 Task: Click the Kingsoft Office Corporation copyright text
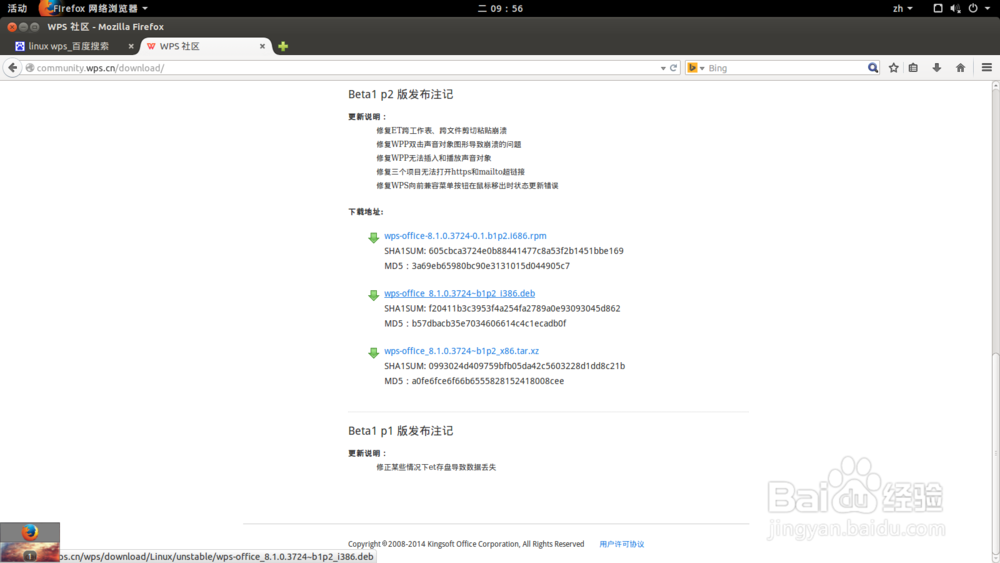[x=466, y=544]
